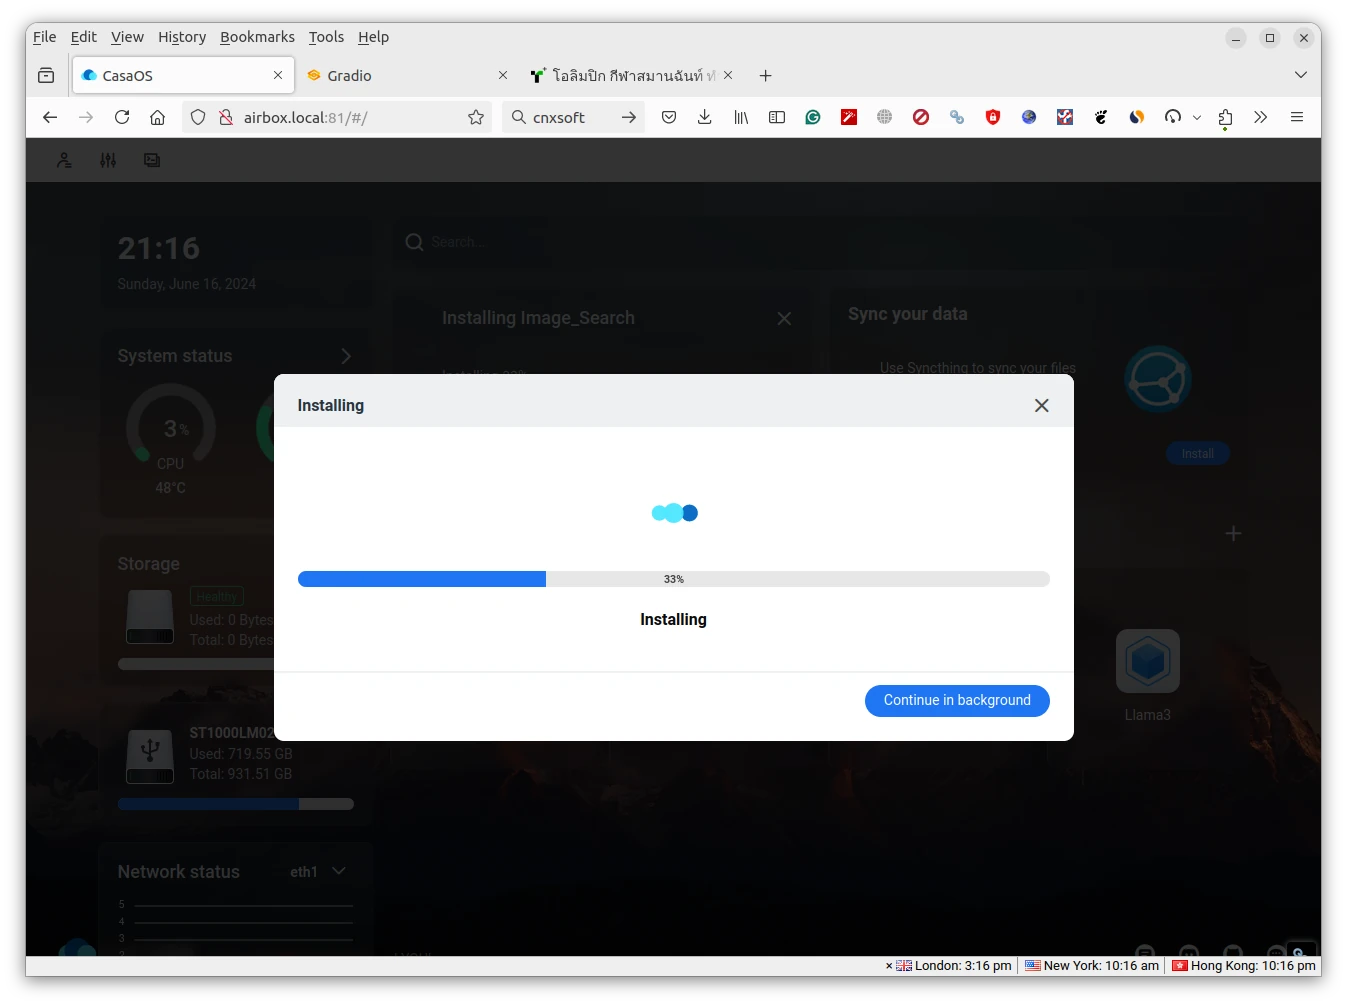Open the Bookmarks menu

(x=257, y=37)
